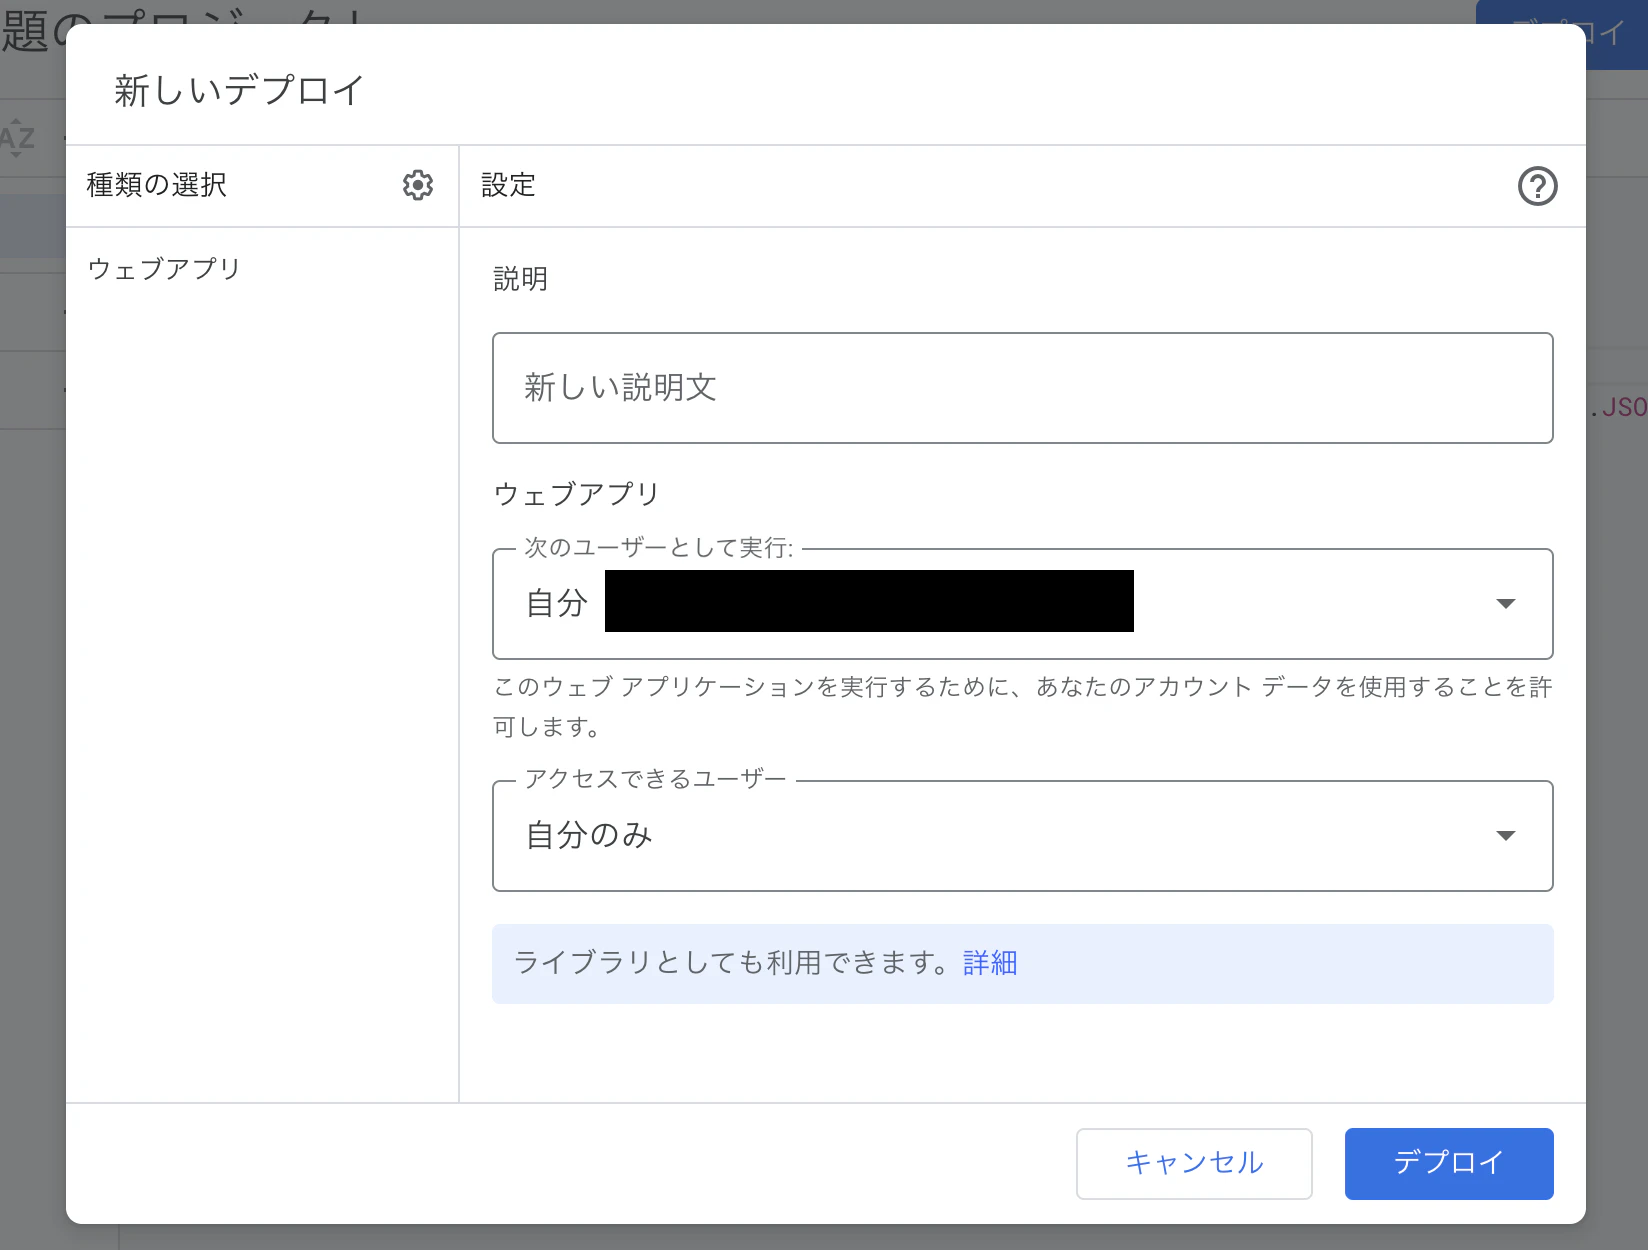Open the deployment type settings gear icon

pos(417,185)
